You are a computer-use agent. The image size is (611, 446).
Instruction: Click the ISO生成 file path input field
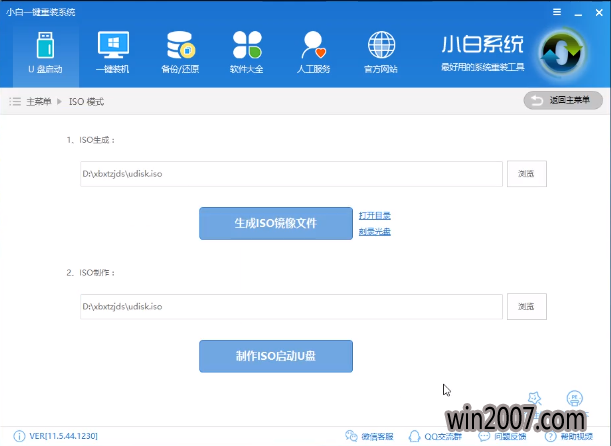tap(291, 174)
